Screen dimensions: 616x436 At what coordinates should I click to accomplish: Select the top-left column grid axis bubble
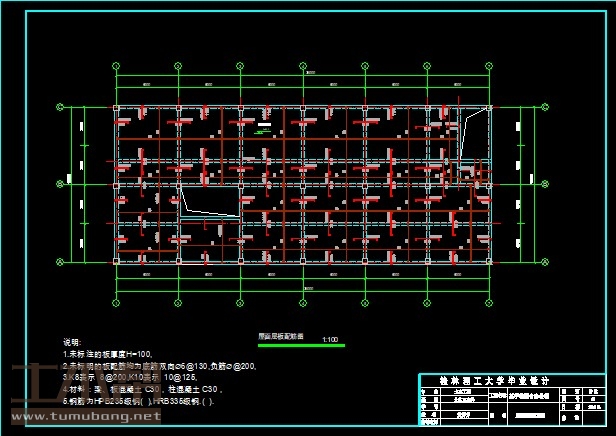pos(117,67)
